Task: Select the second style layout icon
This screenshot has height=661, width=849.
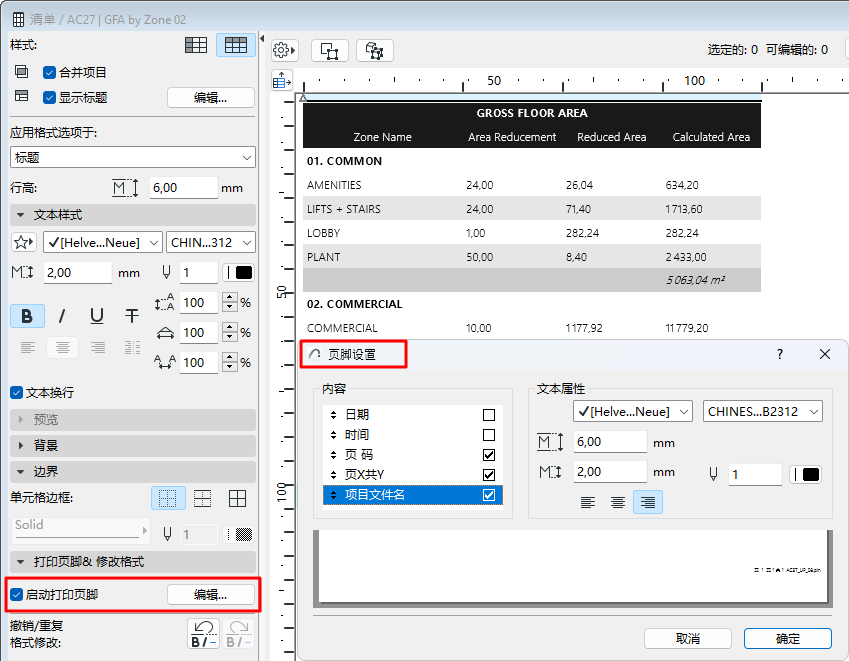Action: click(x=236, y=45)
